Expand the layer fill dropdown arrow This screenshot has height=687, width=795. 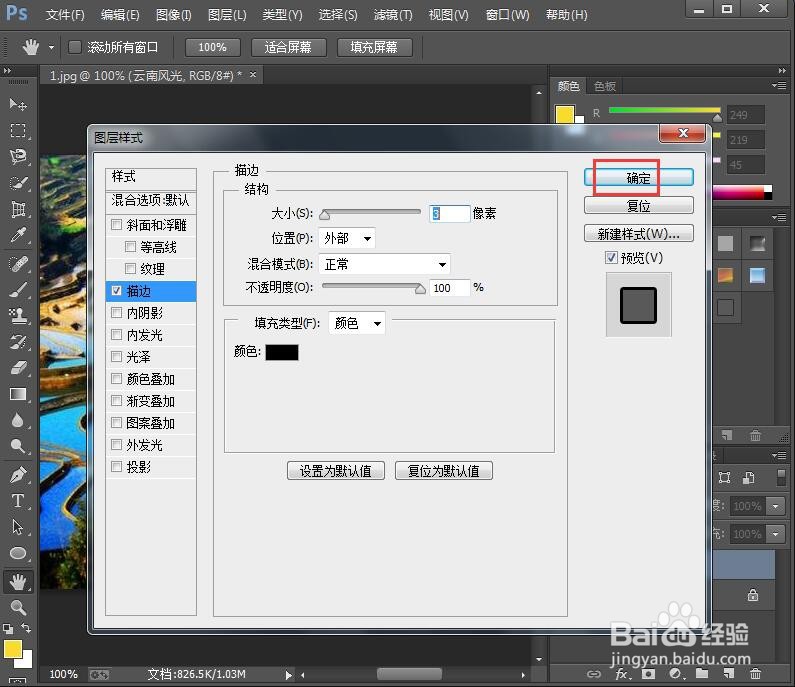point(776,534)
